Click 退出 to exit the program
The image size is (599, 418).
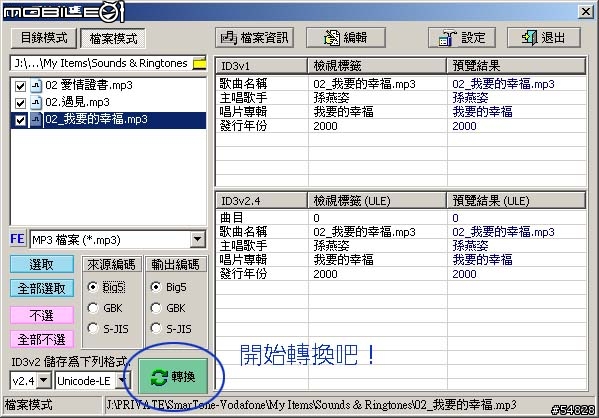pos(544,37)
